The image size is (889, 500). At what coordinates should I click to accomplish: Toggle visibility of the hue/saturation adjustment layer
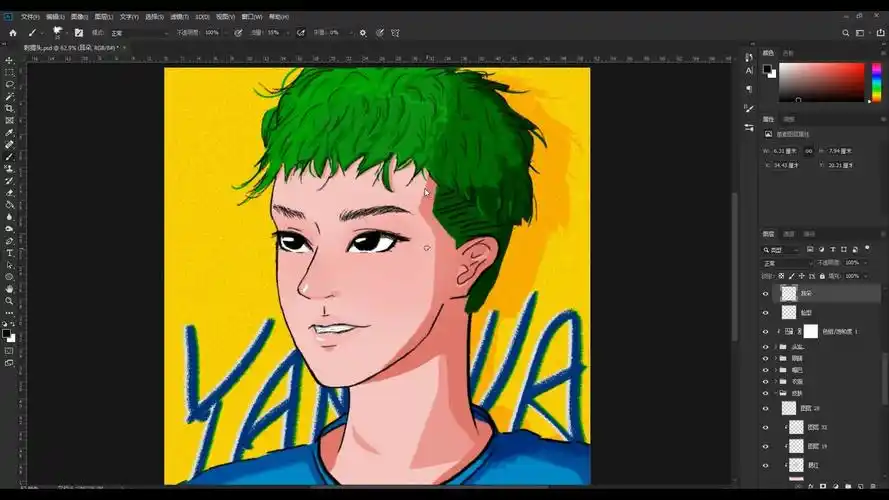pos(766,331)
